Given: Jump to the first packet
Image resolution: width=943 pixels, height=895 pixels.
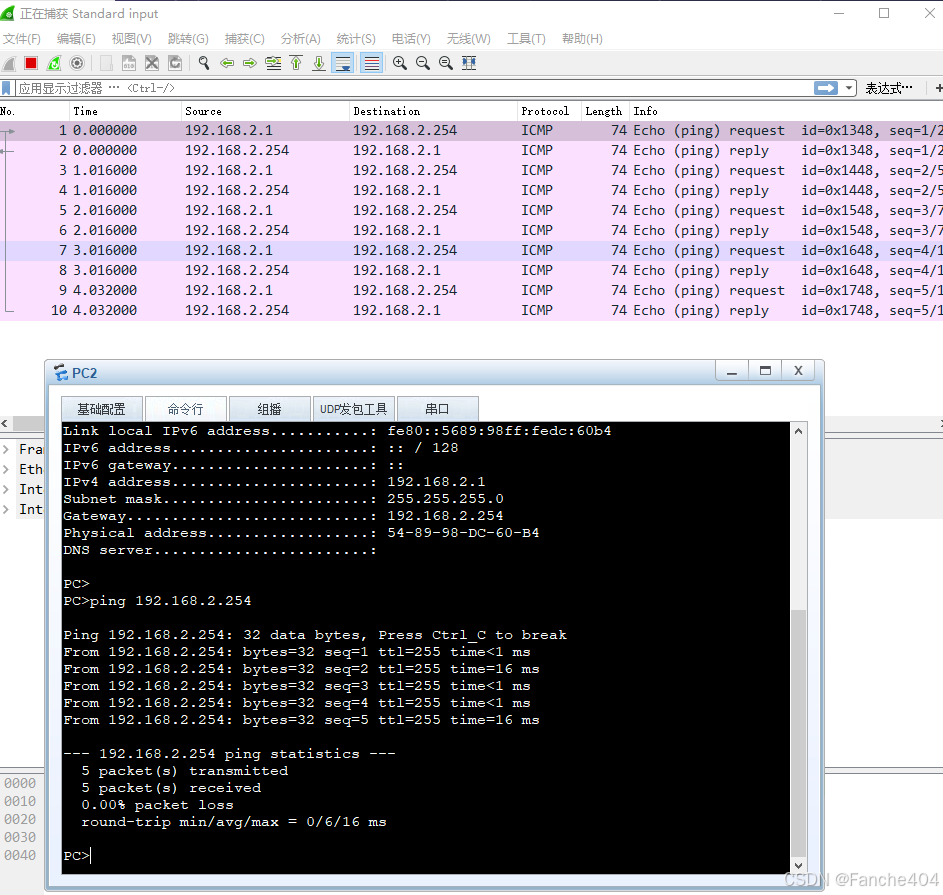Looking at the screenshot, I should (x=296, y=63).
